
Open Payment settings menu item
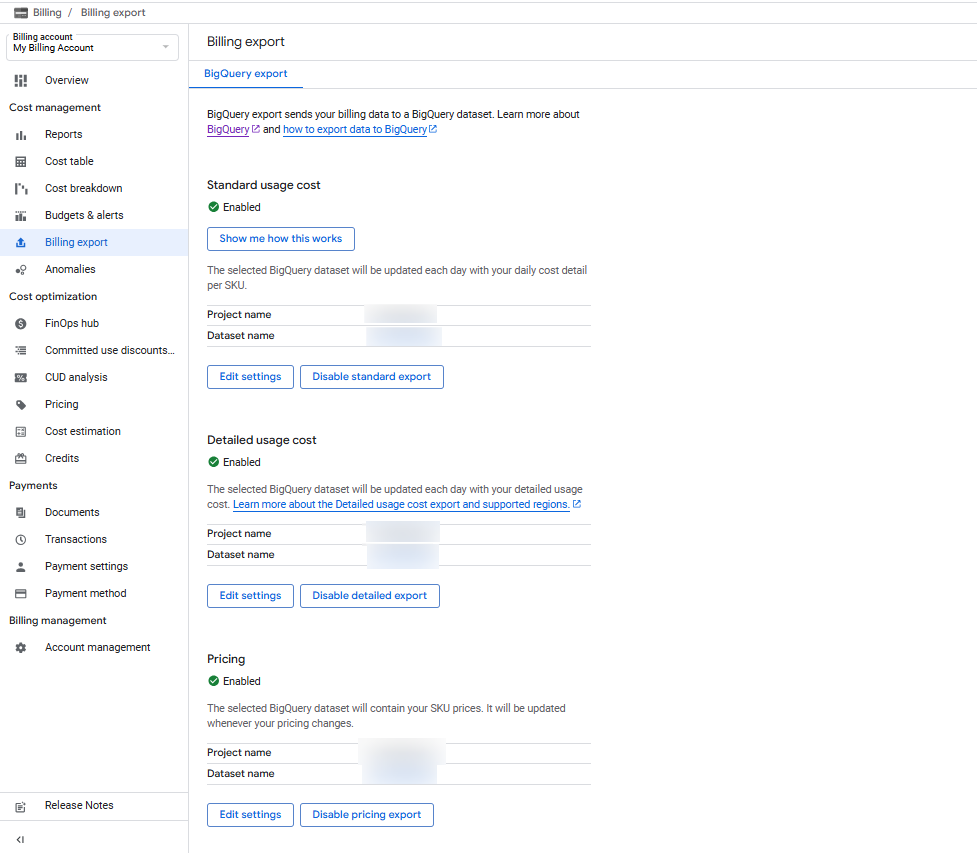coord(86,566)
